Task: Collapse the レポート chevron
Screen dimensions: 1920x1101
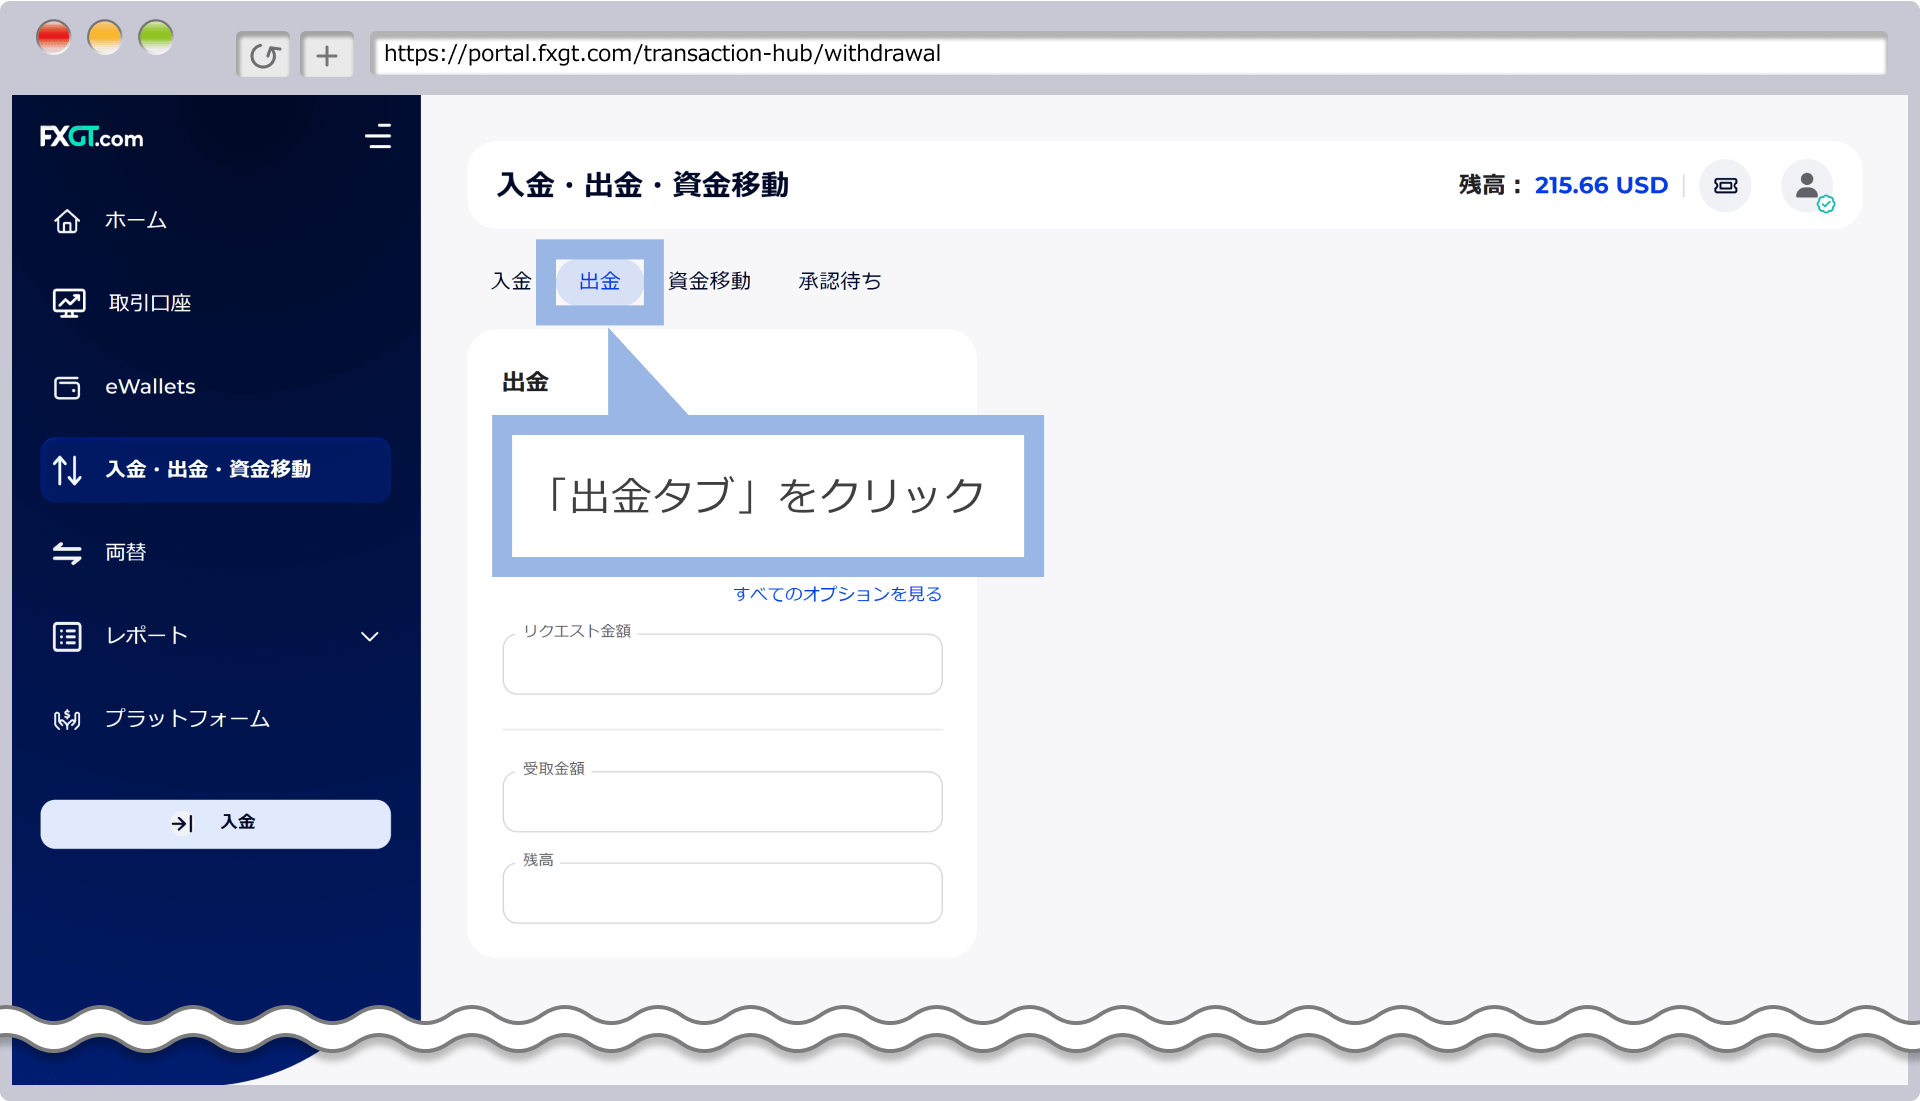Action: 370,636
